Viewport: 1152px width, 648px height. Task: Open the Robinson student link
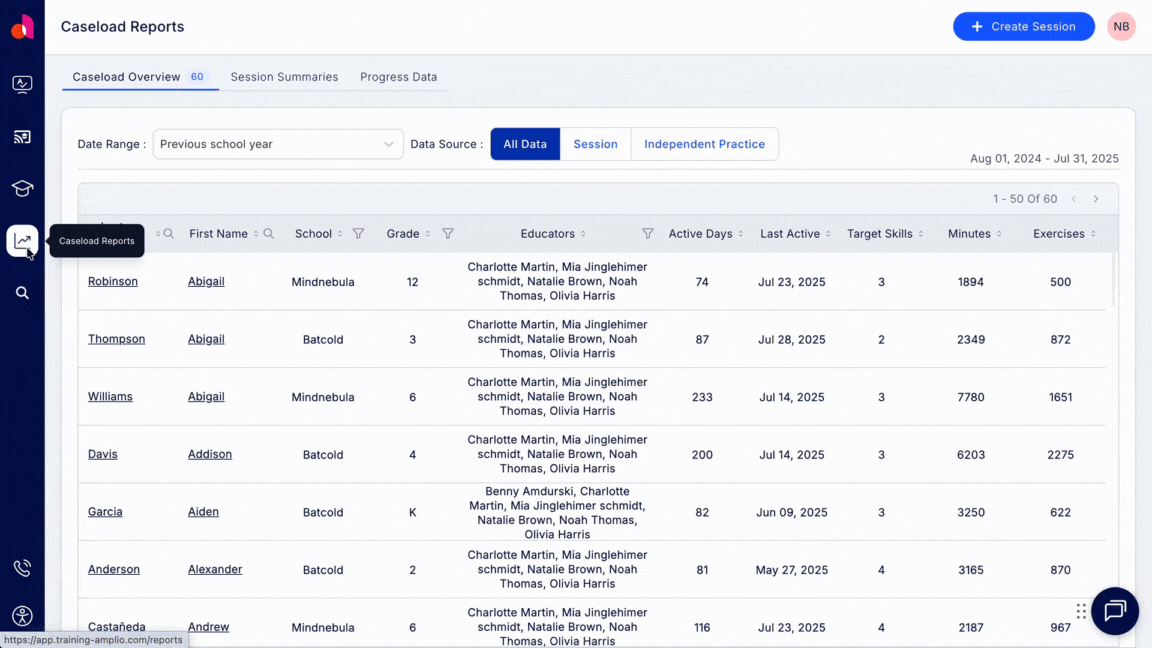[113, 282]
